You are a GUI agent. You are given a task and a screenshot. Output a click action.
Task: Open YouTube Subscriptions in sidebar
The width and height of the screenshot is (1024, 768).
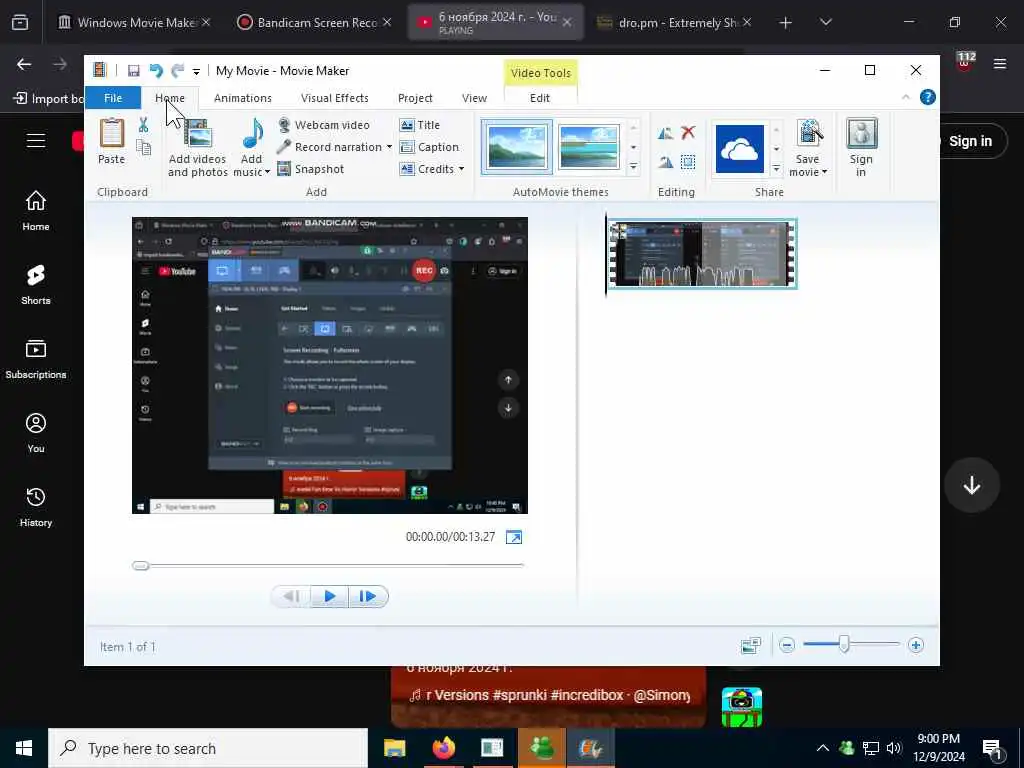36,359
